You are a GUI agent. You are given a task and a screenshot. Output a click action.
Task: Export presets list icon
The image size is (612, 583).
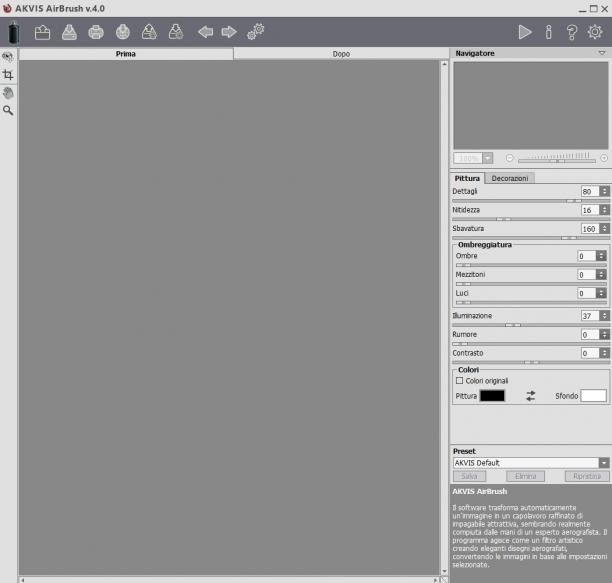[176, 32]
